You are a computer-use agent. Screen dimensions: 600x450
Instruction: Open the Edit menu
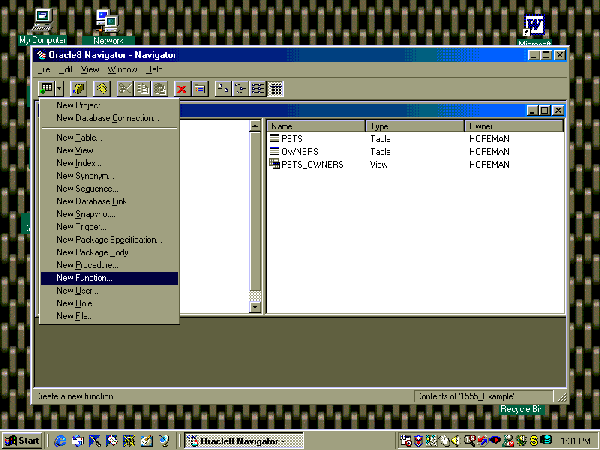[66, 70]
